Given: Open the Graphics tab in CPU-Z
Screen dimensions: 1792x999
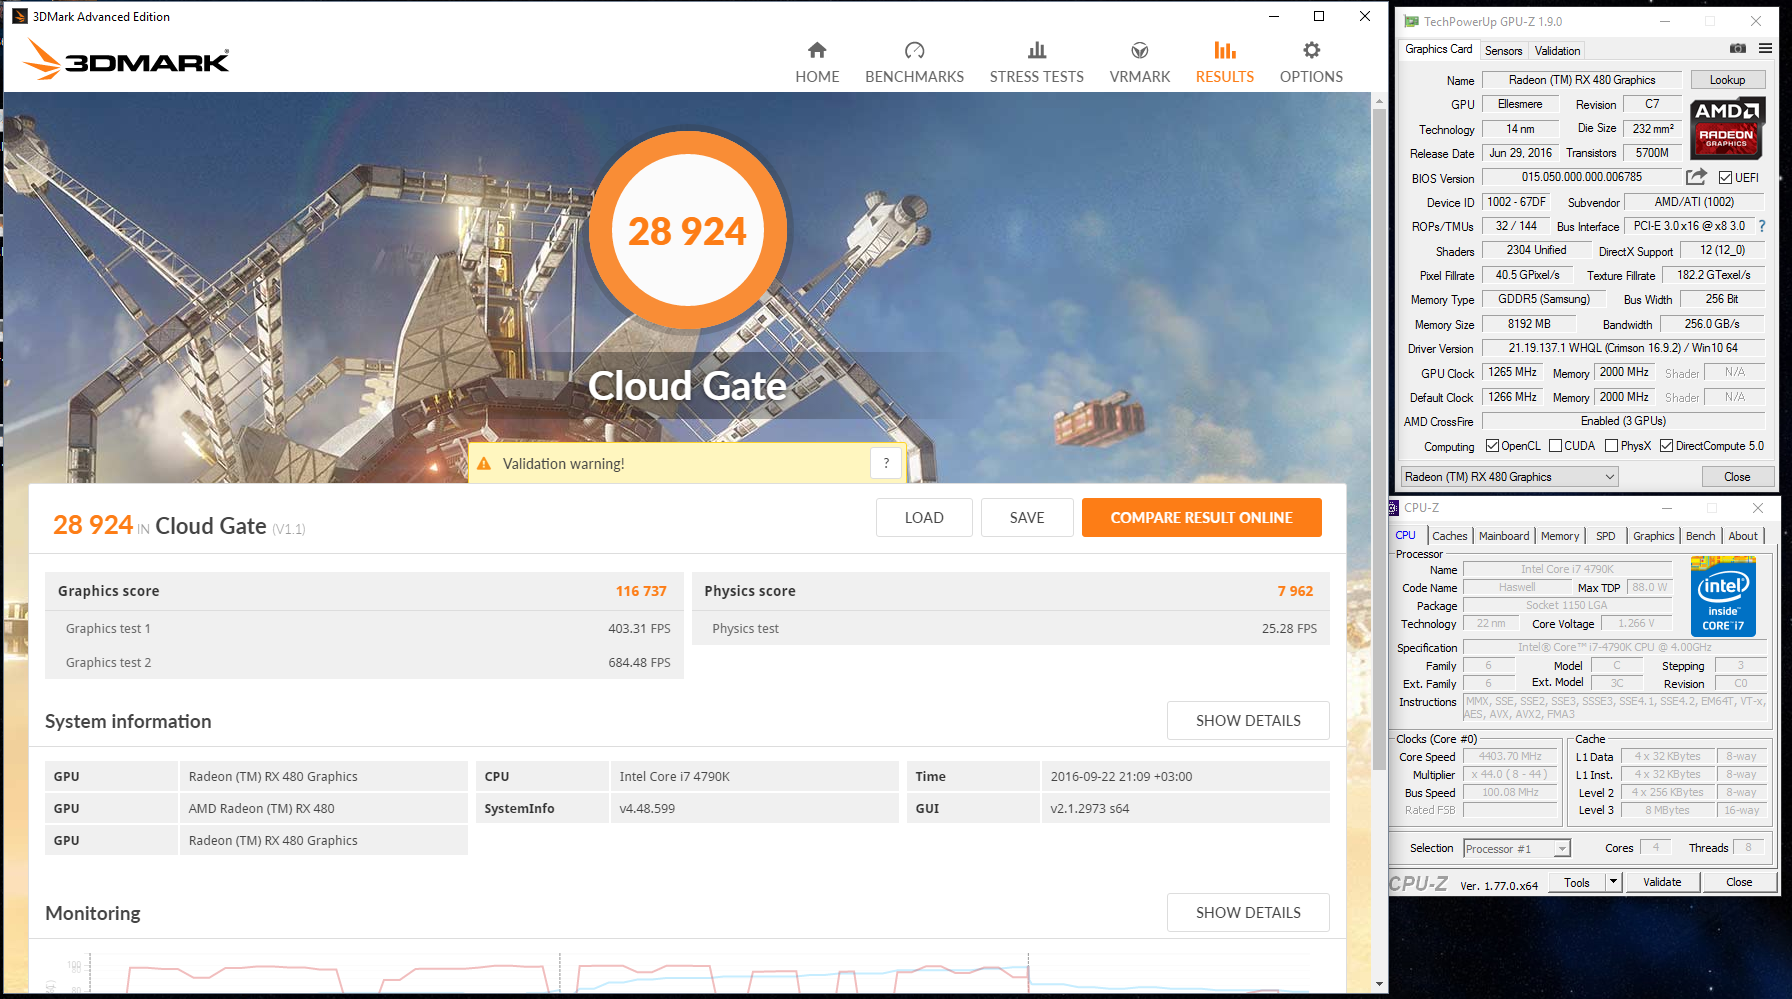Looking at the screenshot, I should [x=1653, y=536].
